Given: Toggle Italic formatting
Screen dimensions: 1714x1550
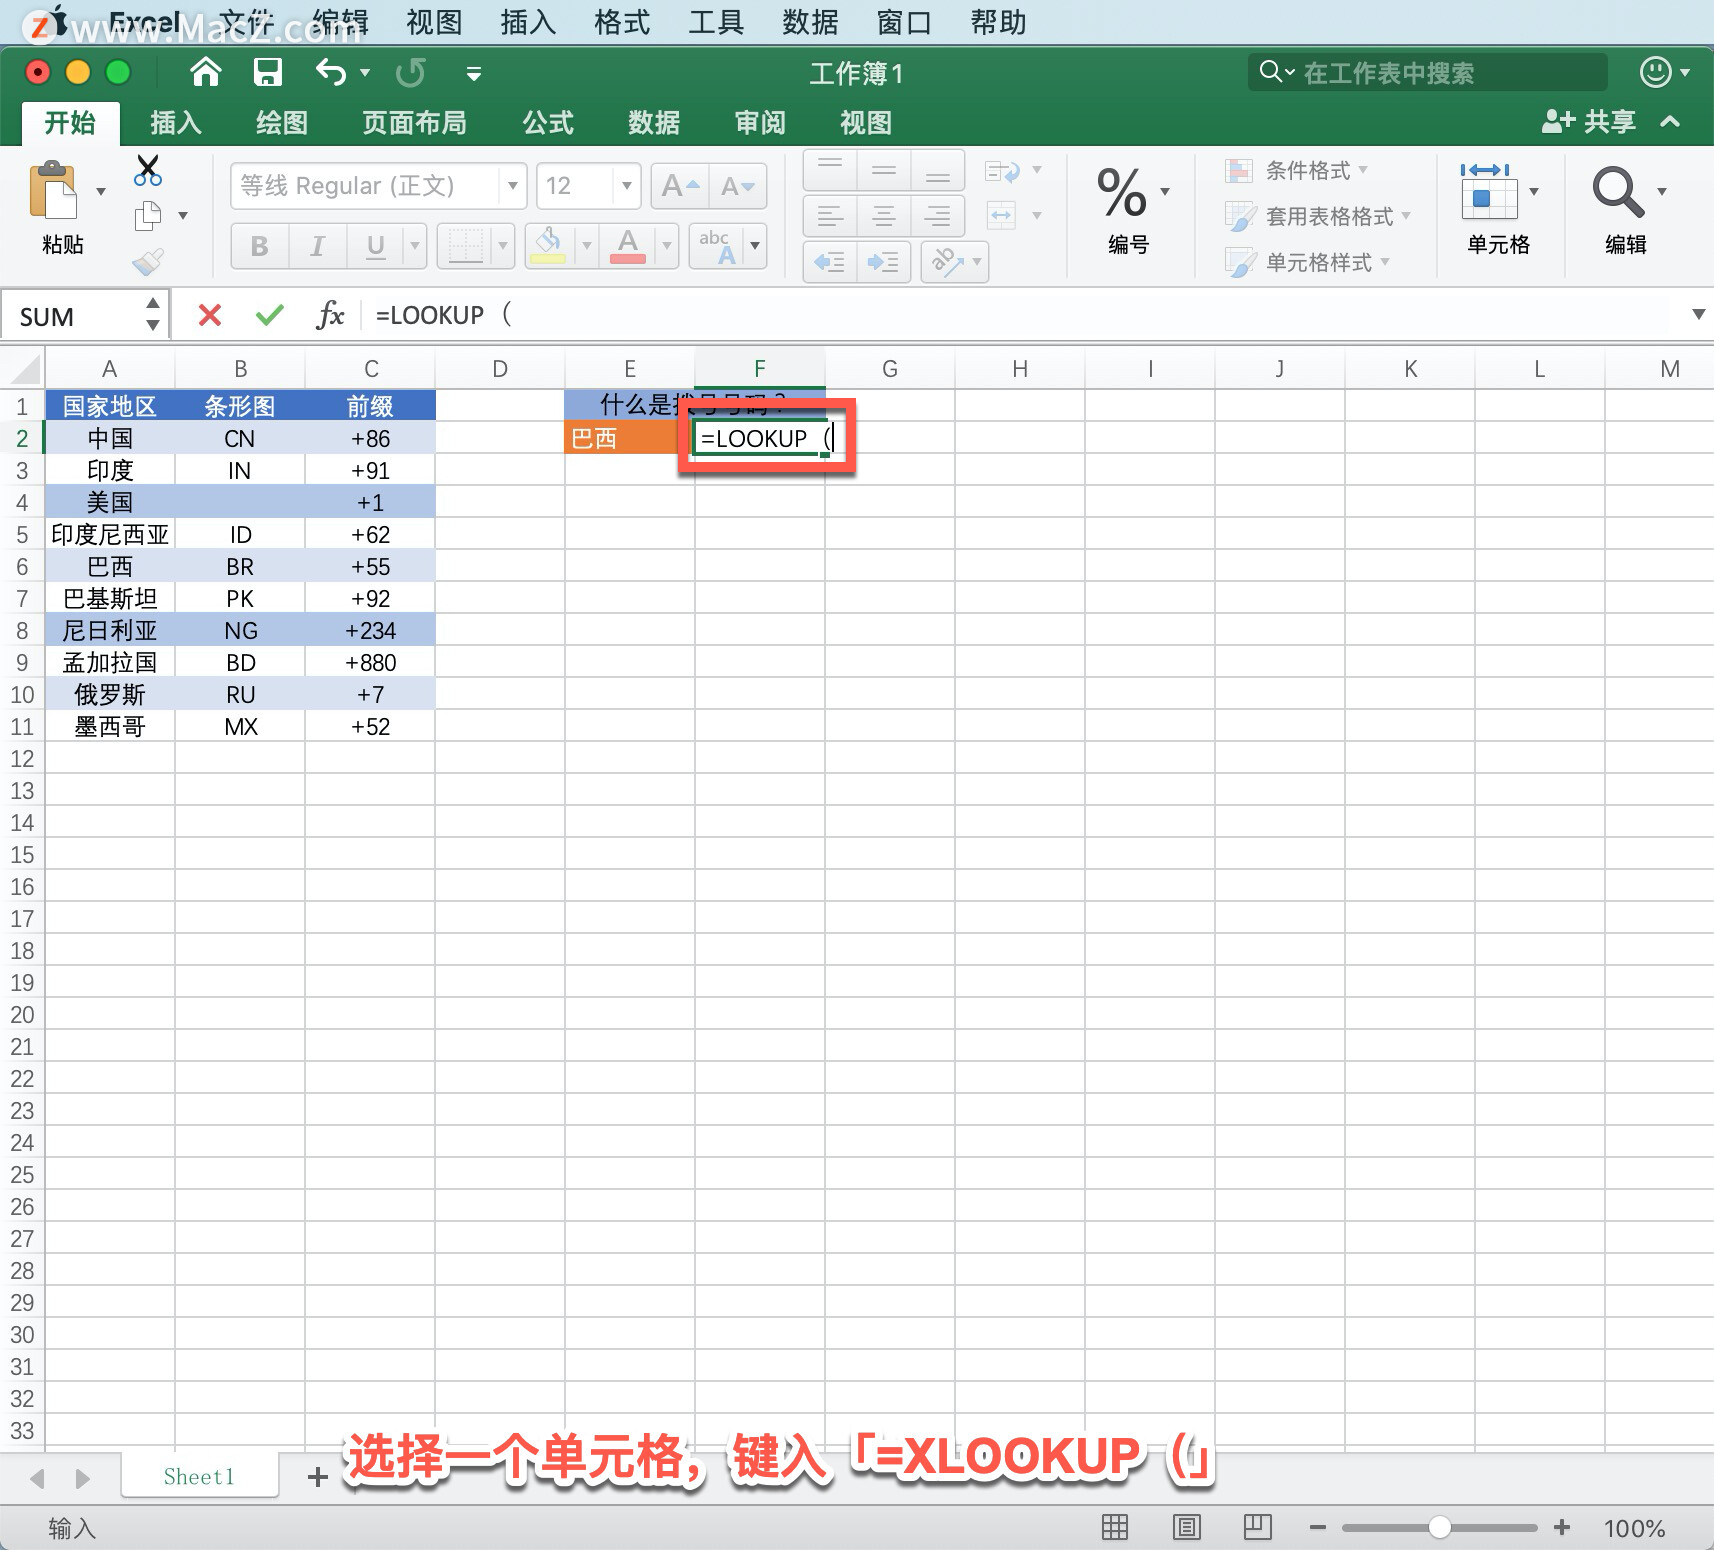Looking at the screenshot, I should (318, 246).
